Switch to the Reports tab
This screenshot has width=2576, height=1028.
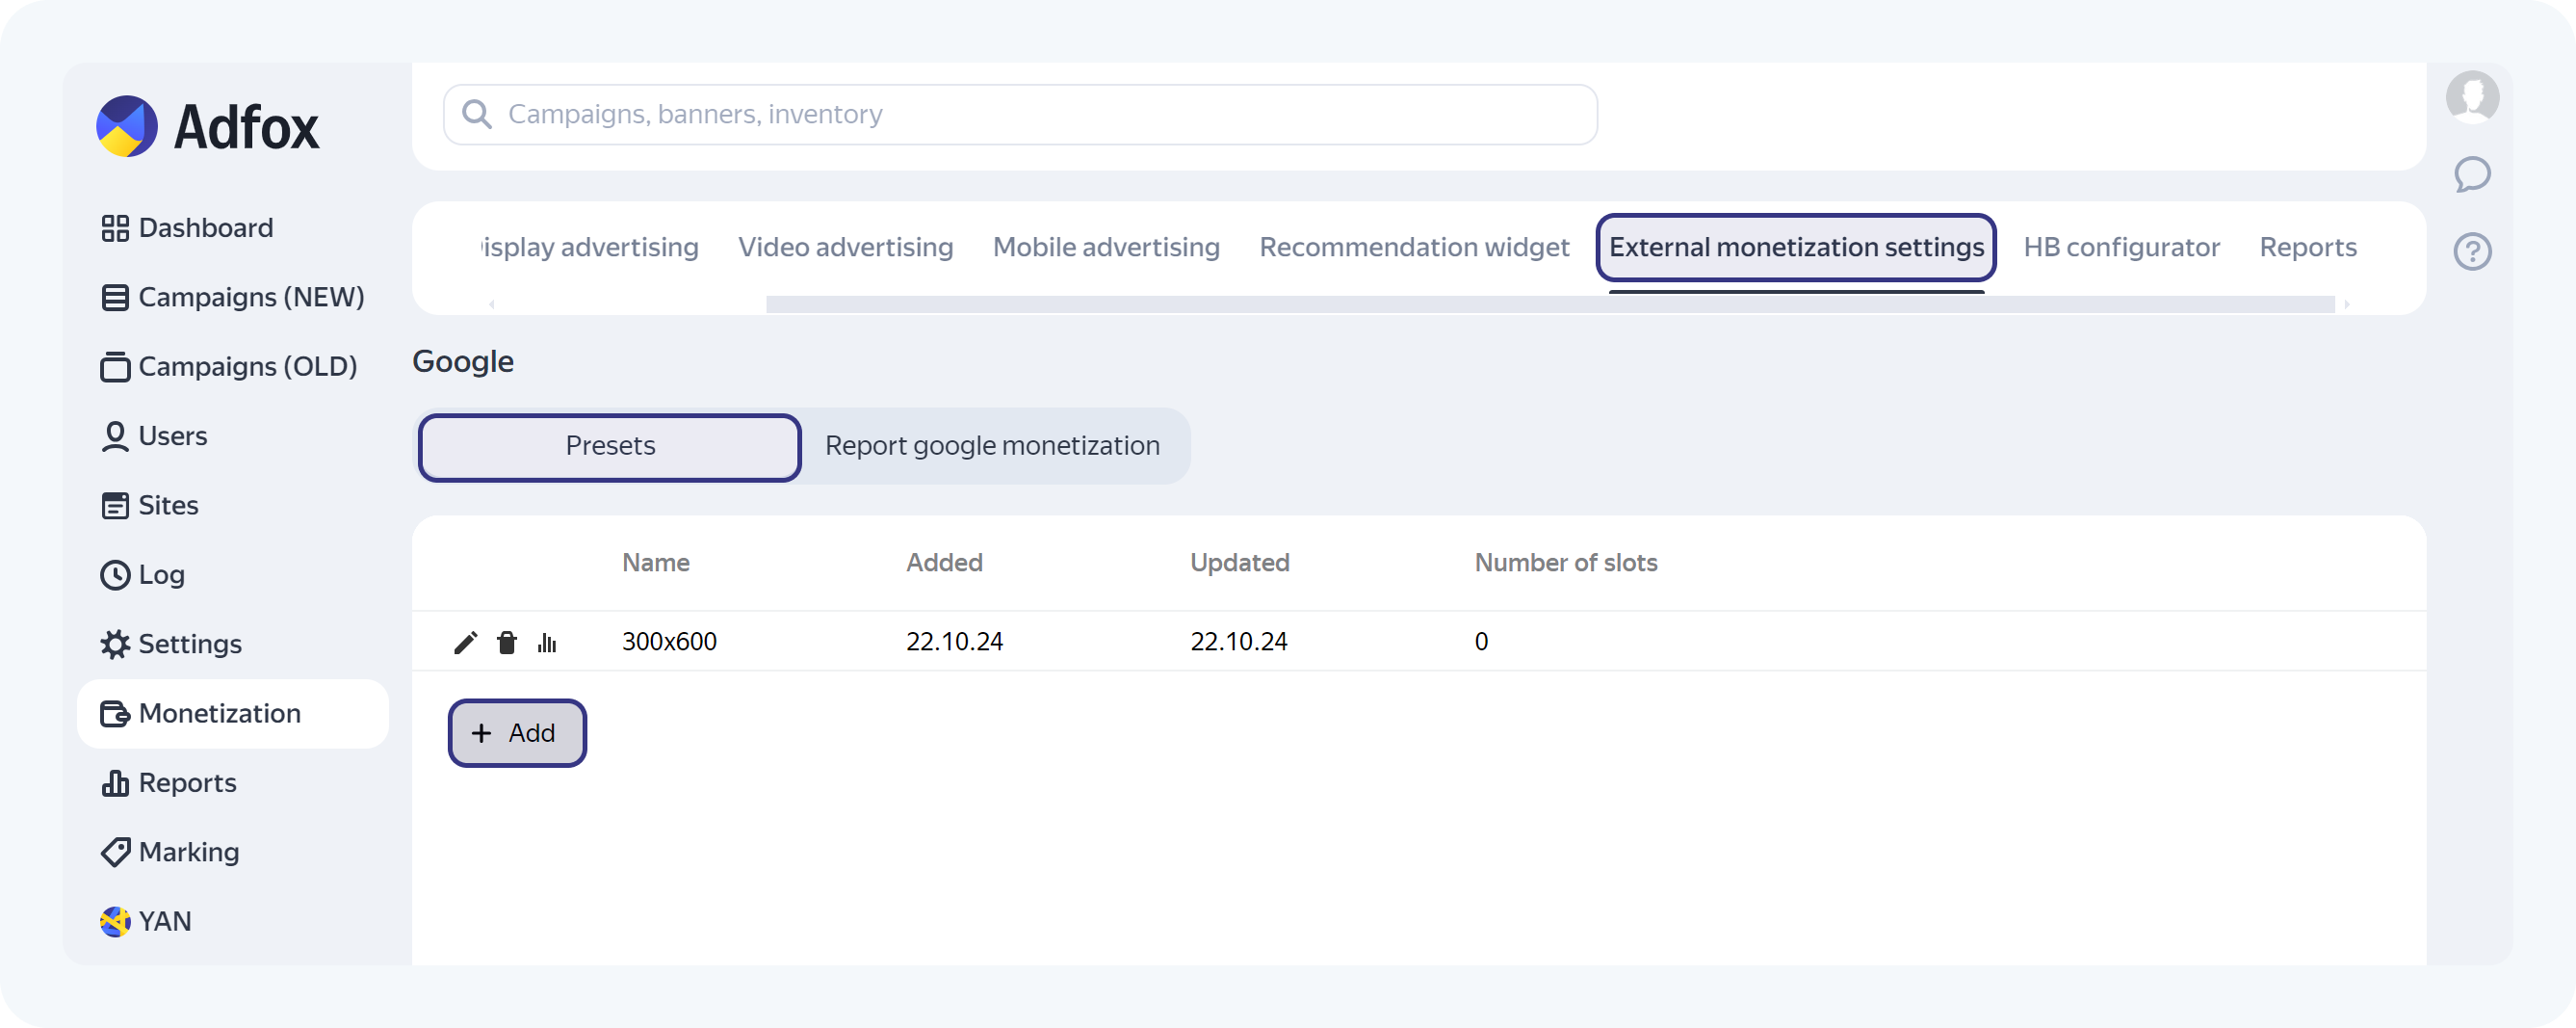tap(2308, 247)
